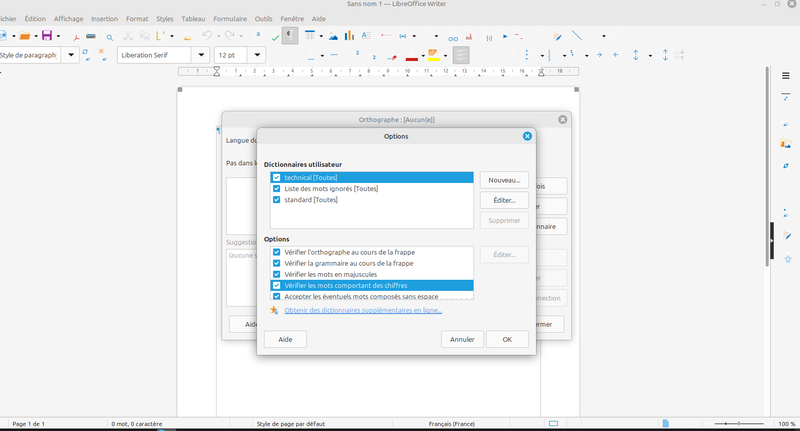Open the Outils menu
This screenshot has width=800, height=431.
click(x=263, y=18)
